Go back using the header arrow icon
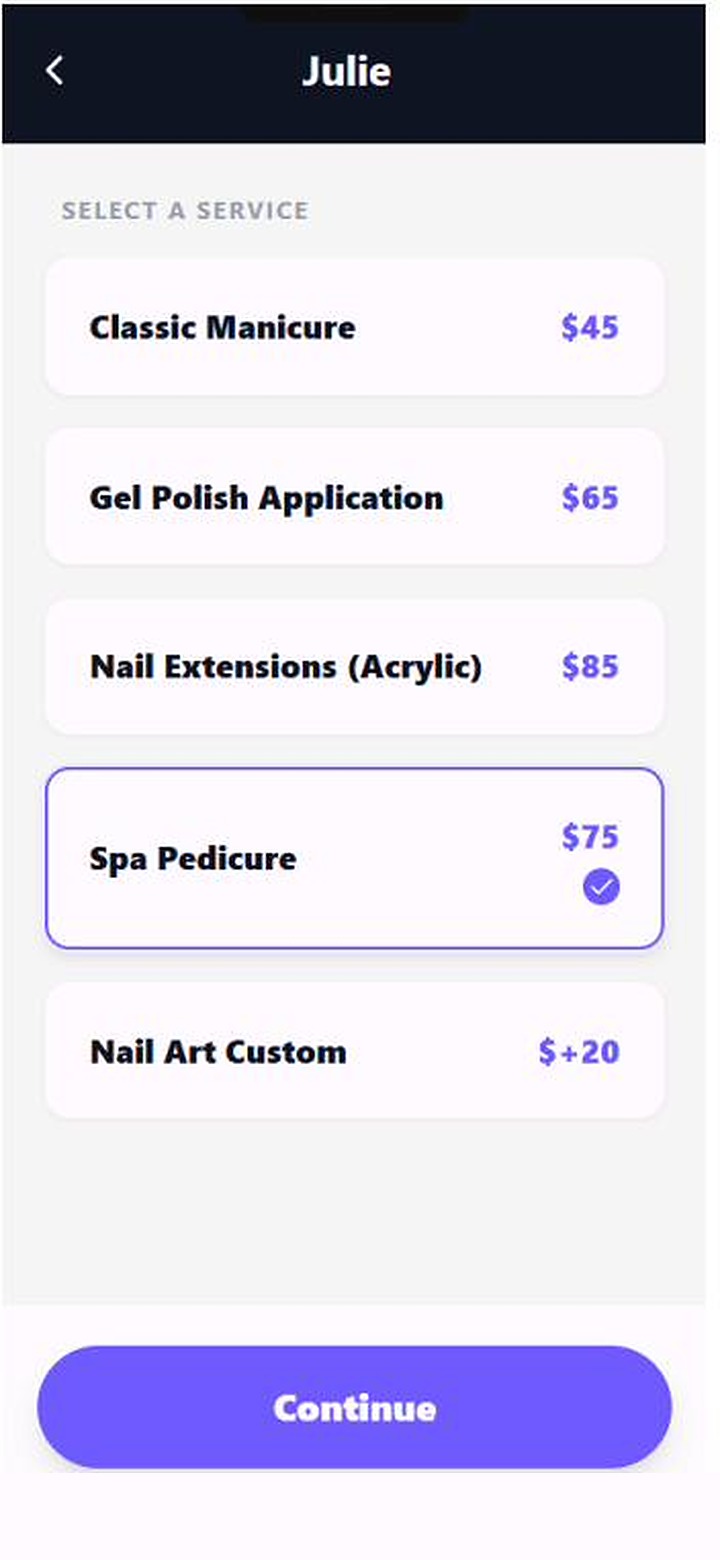 [x=55, y=71]
